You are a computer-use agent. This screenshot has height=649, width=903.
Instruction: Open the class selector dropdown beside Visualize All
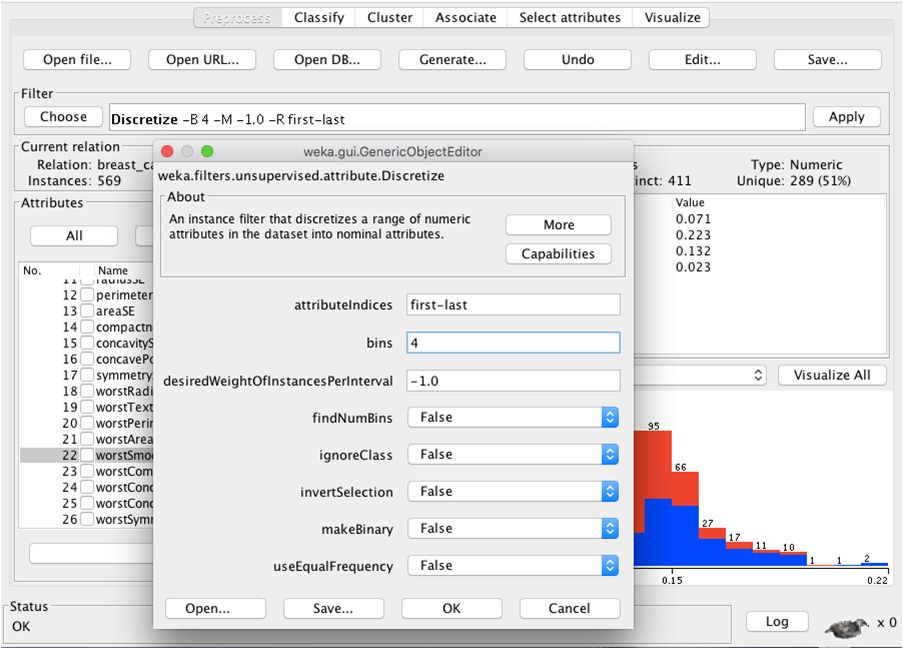click(x=700, y=375)
